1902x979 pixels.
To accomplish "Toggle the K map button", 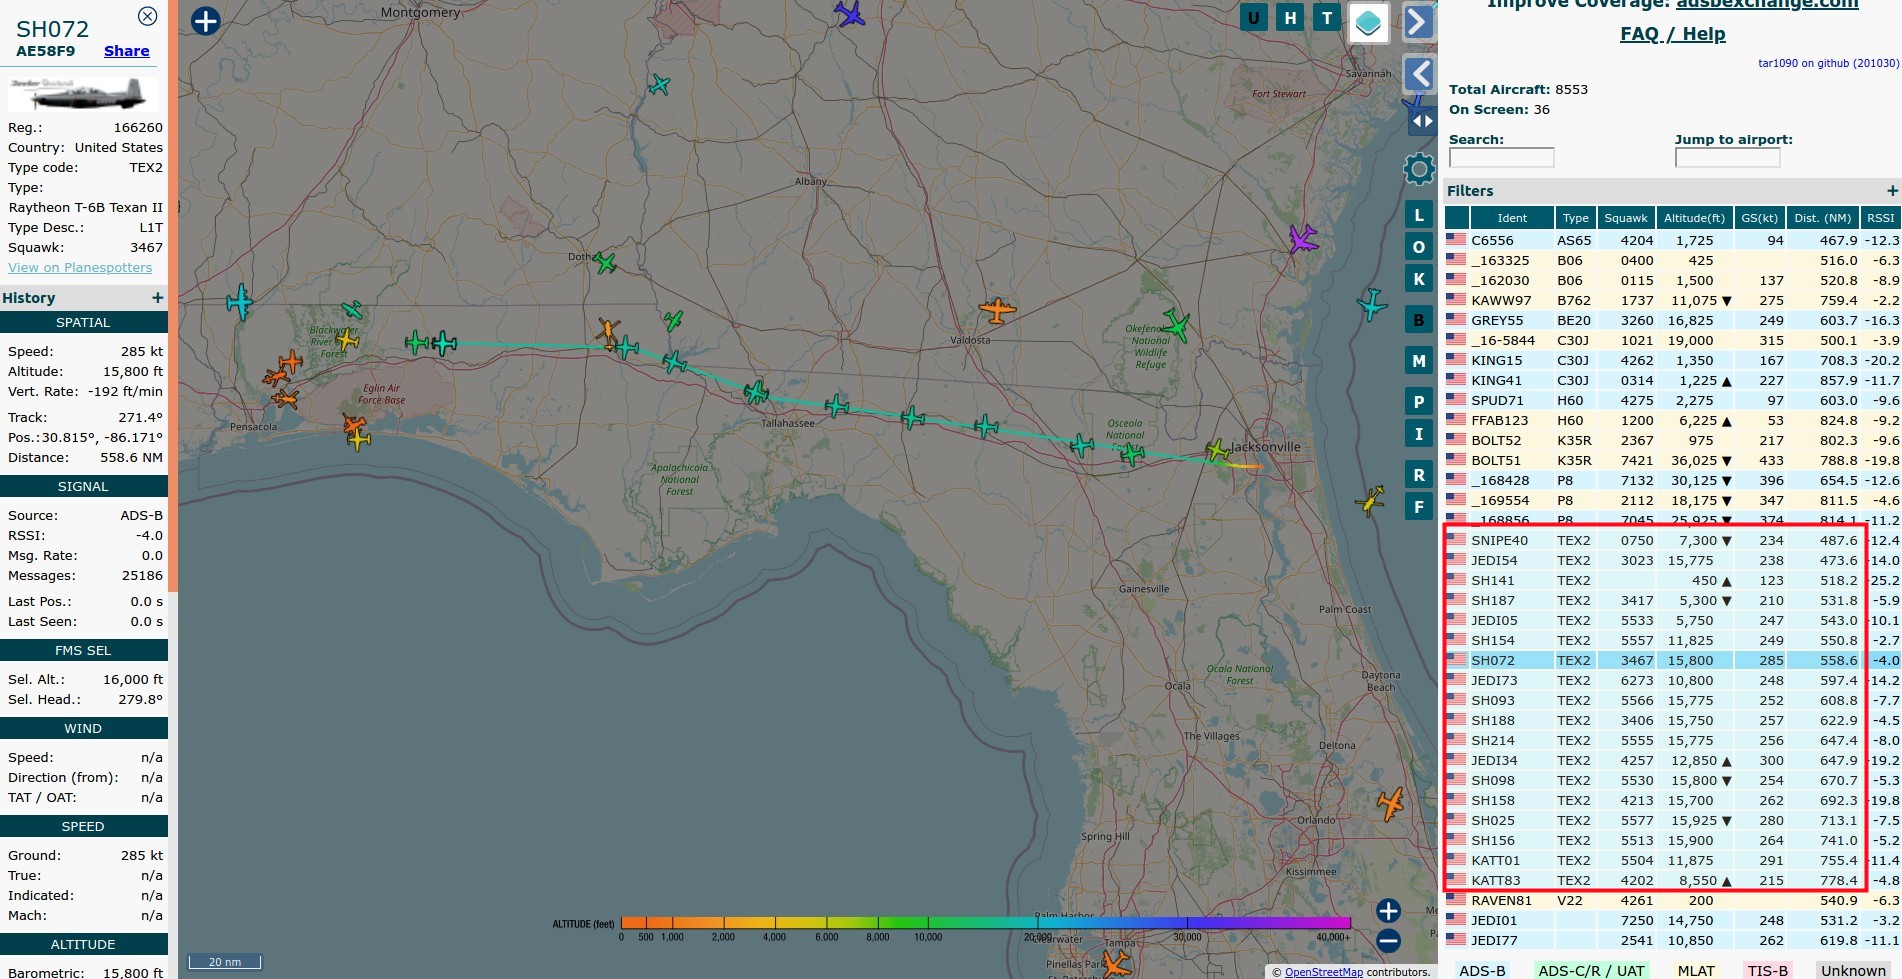I will [1418, 279].
